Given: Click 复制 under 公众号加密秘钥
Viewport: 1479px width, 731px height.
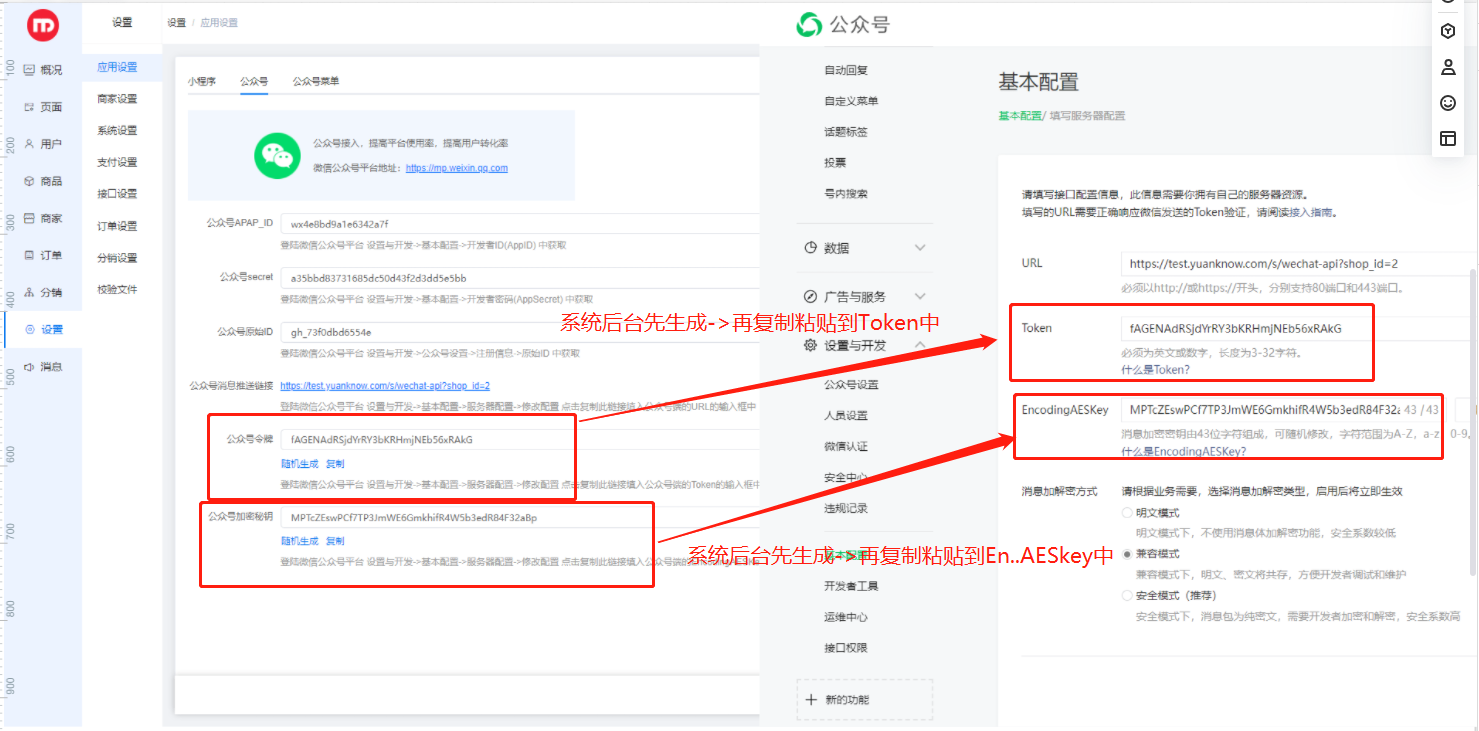Looking at the screenshot, I should tap(335, 541).
